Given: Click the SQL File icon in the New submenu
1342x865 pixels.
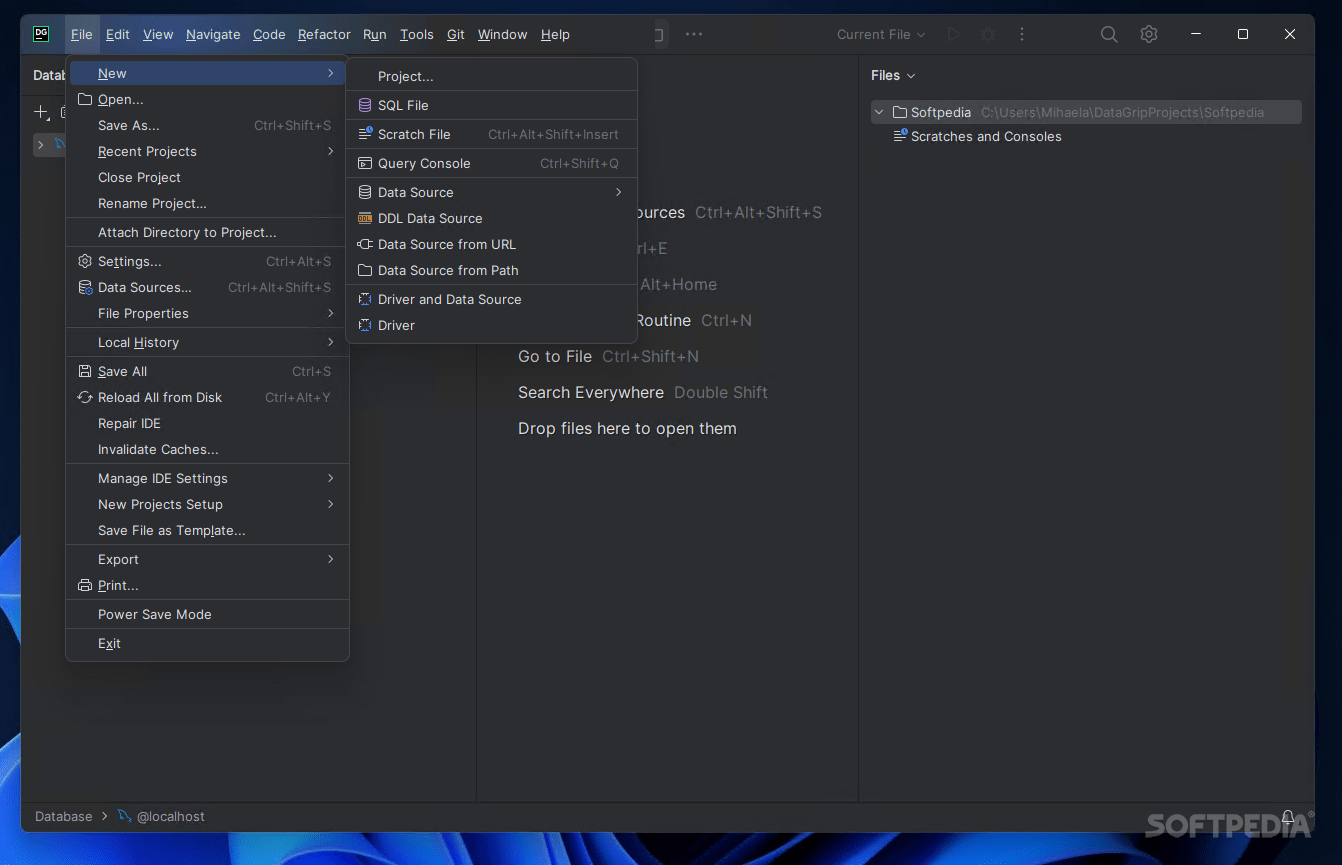Looking at the screenshot, I should click(365, 105).
